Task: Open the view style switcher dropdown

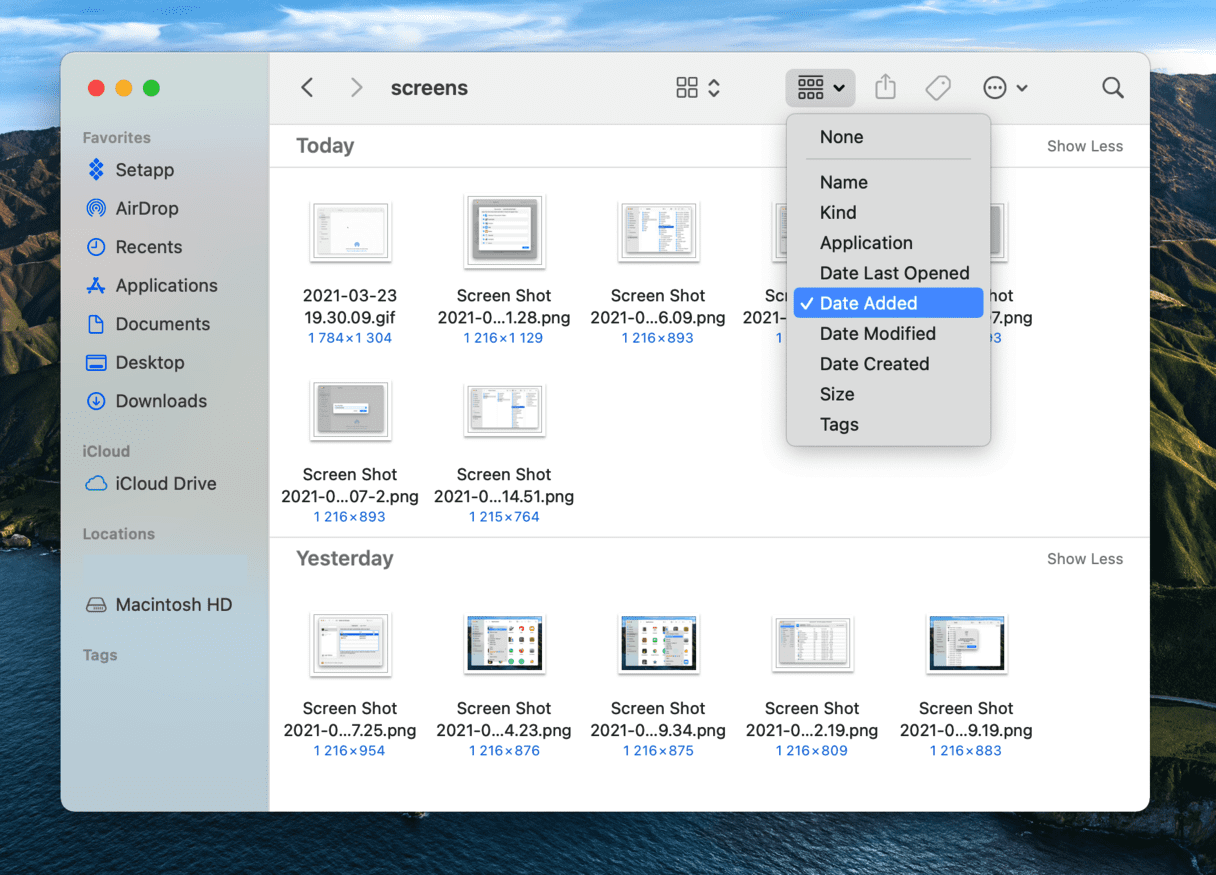Action: [x=697, y=87]
